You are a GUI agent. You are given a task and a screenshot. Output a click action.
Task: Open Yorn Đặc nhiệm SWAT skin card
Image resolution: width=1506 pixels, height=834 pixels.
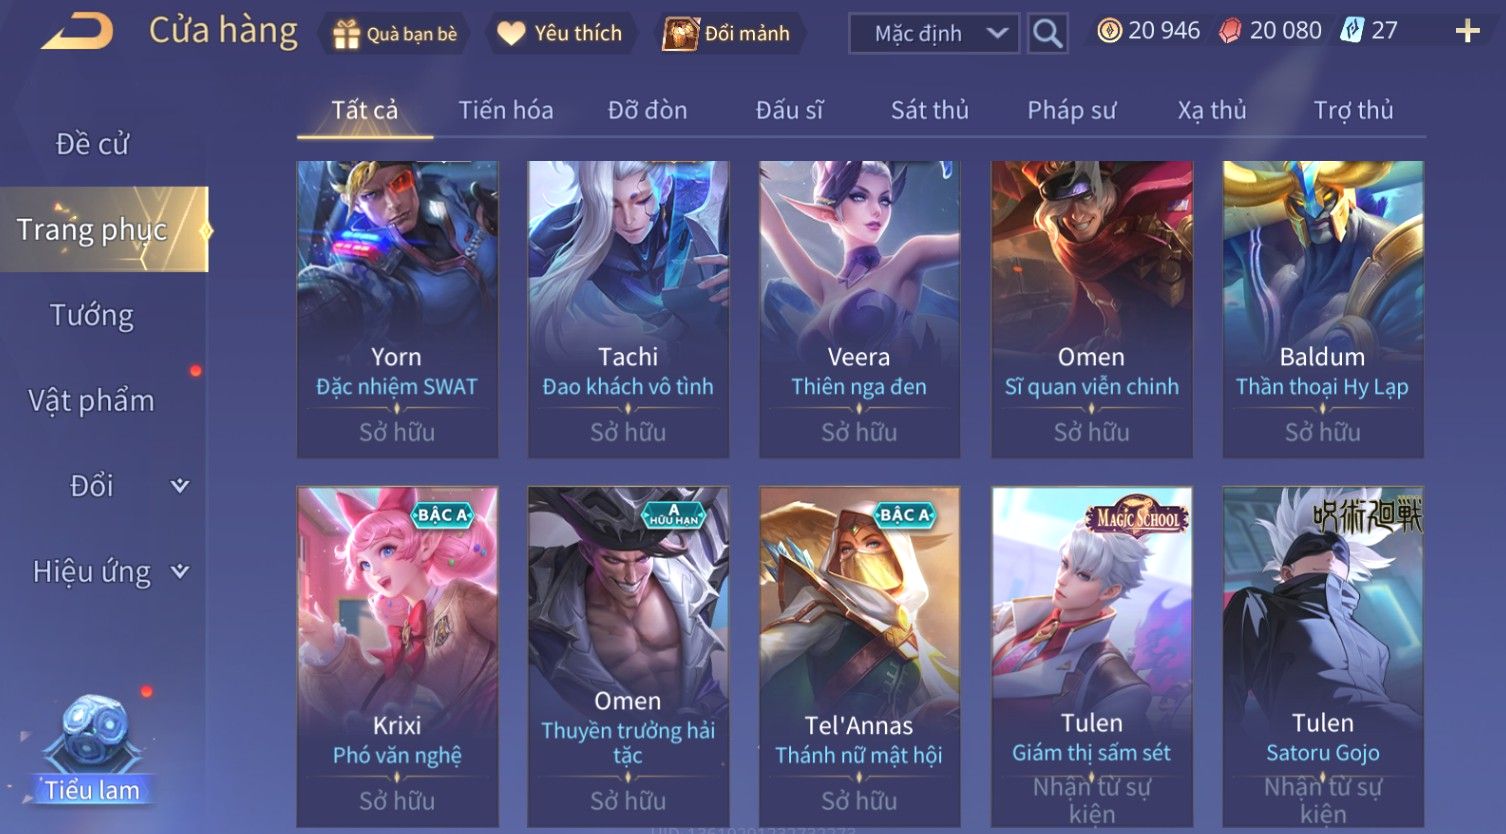[397, 309]
